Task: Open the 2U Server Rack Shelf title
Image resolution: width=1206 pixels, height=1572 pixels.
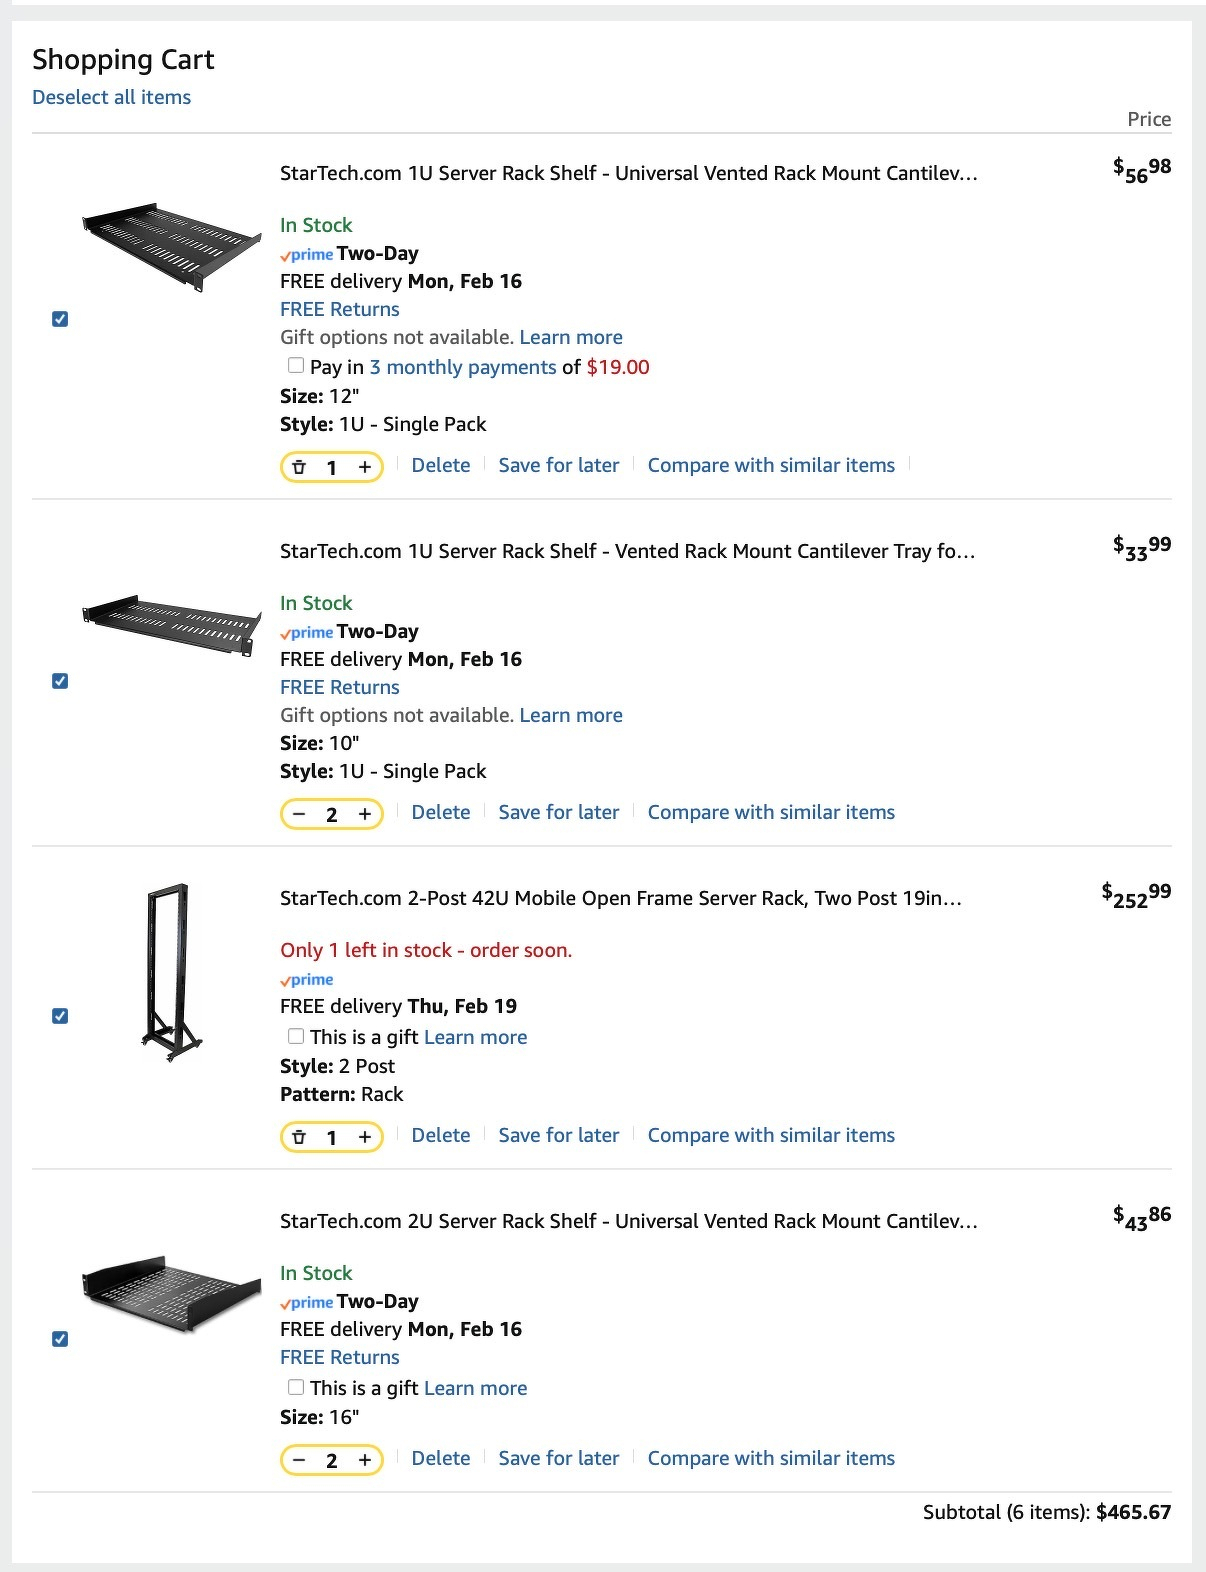Action: 628,1221
